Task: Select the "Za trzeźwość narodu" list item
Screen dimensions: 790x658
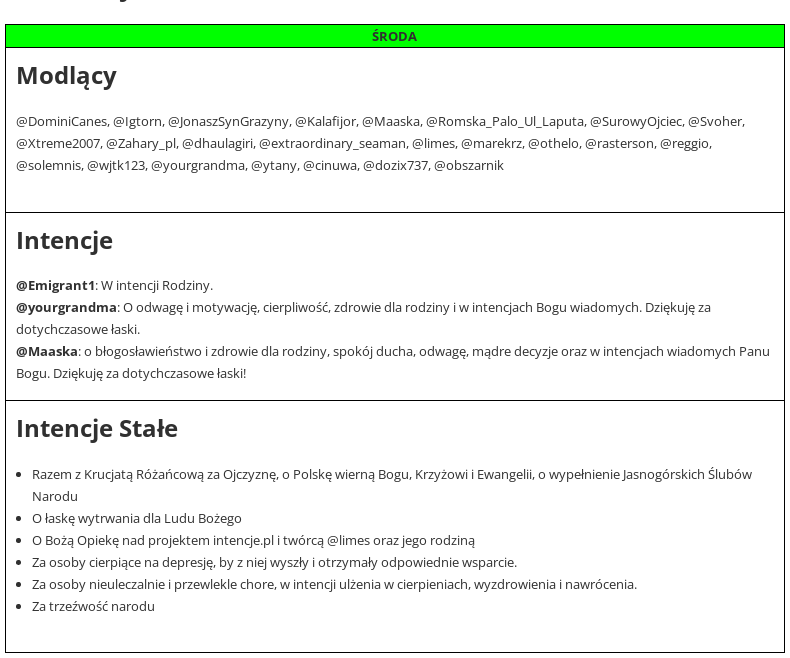Action: click(93, 607)
